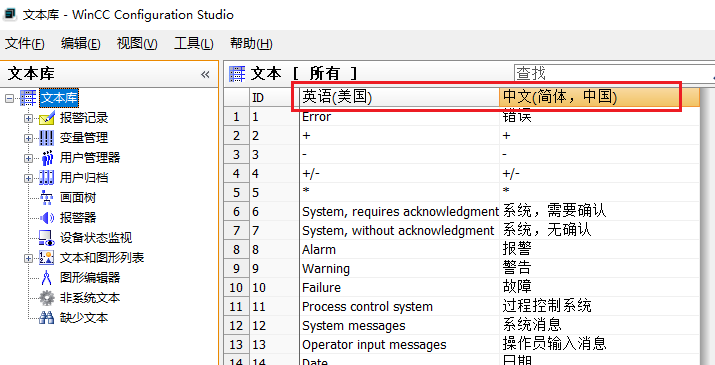Screen dimensions: 715x365
Task: Click the ID column header
Action: click(274, 98)
